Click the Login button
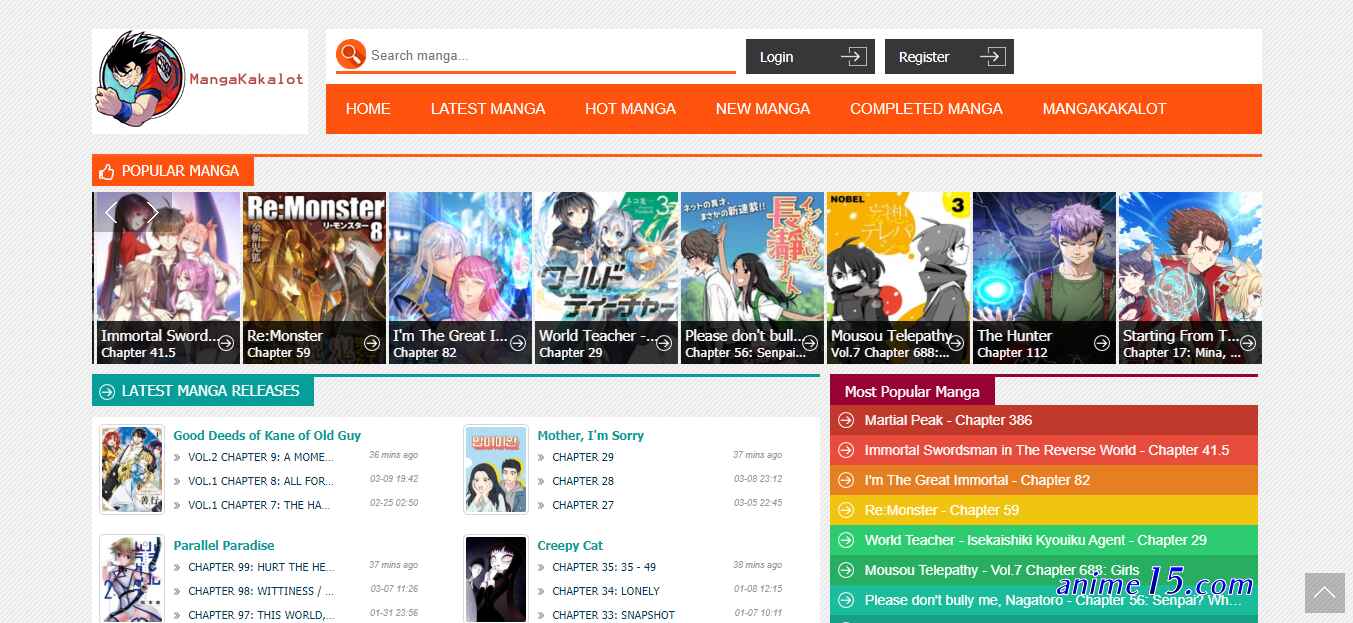 tap(810, 57)
